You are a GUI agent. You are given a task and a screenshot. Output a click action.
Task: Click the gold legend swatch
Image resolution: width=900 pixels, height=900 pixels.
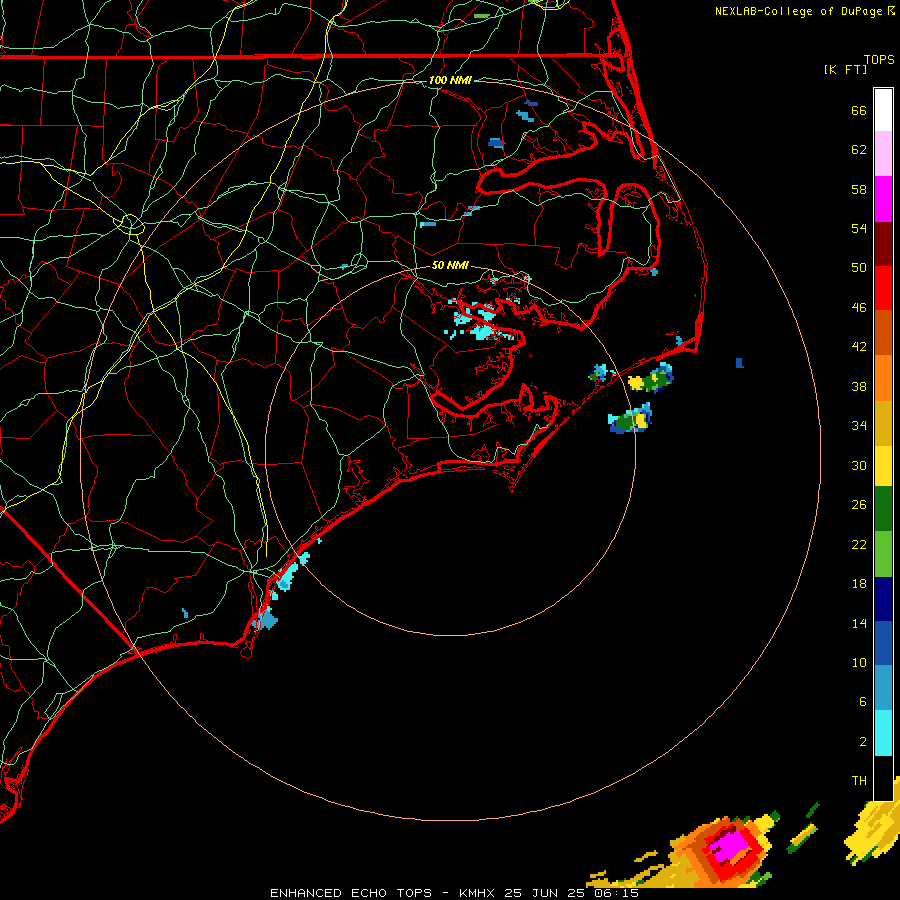point(883,423)
